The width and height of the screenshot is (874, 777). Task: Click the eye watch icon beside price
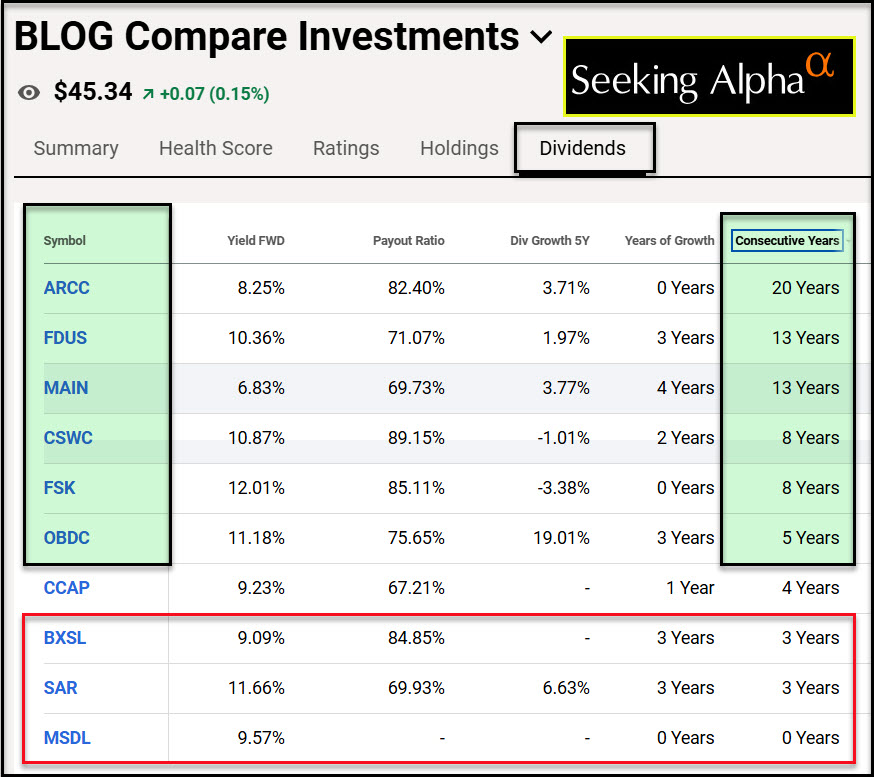(30, 93)
